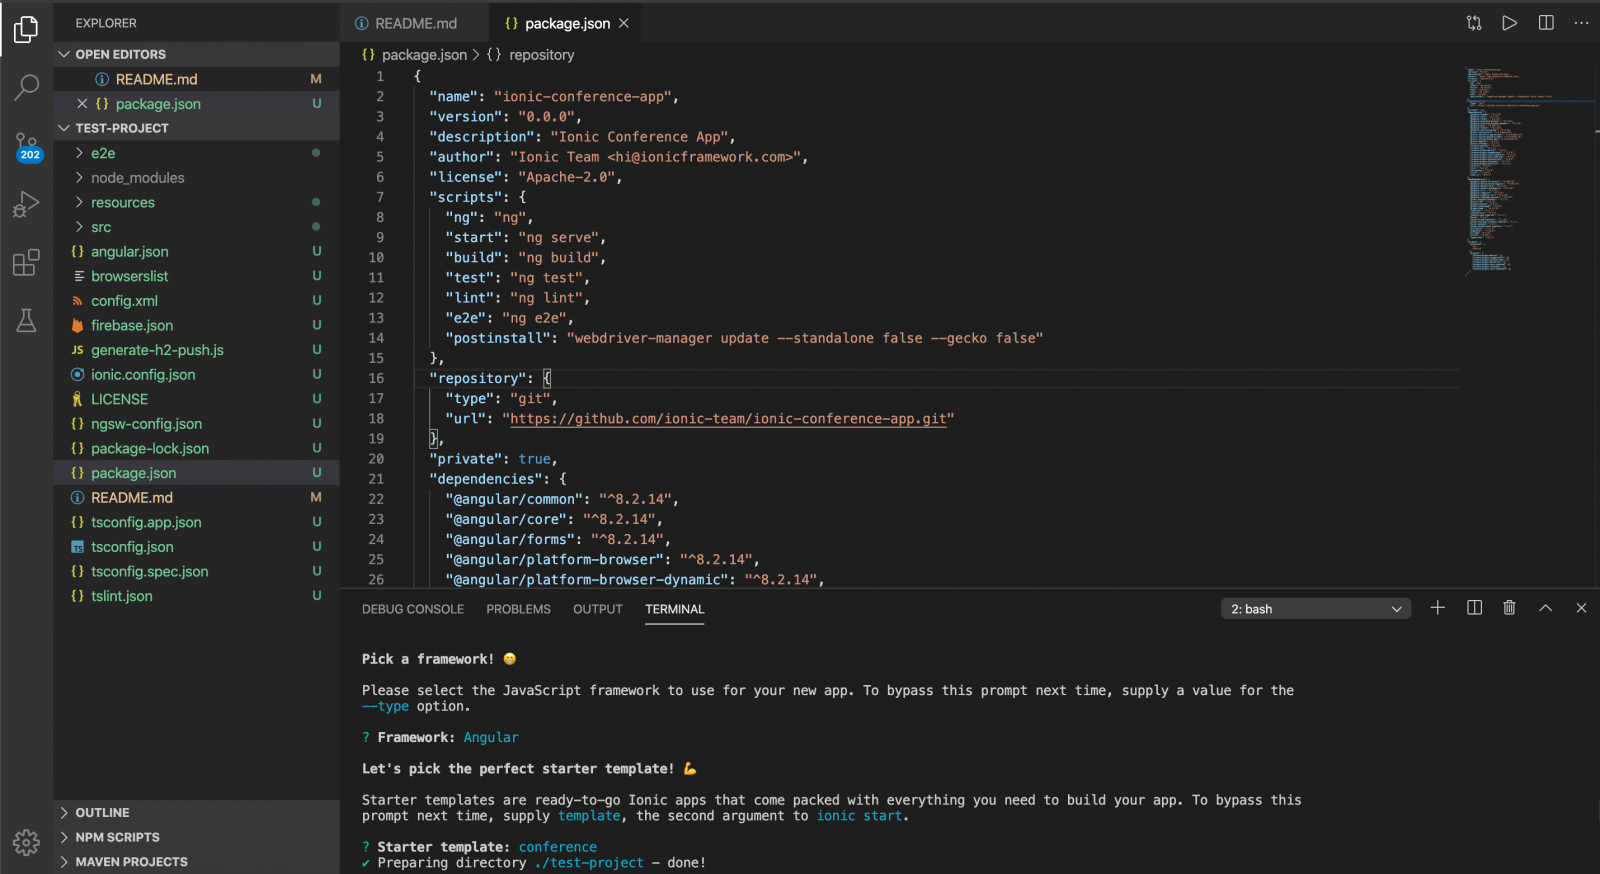Open the Search view in activity bar
The height and width of the screenshot is (874, 1600).
[x=26, y=88]
